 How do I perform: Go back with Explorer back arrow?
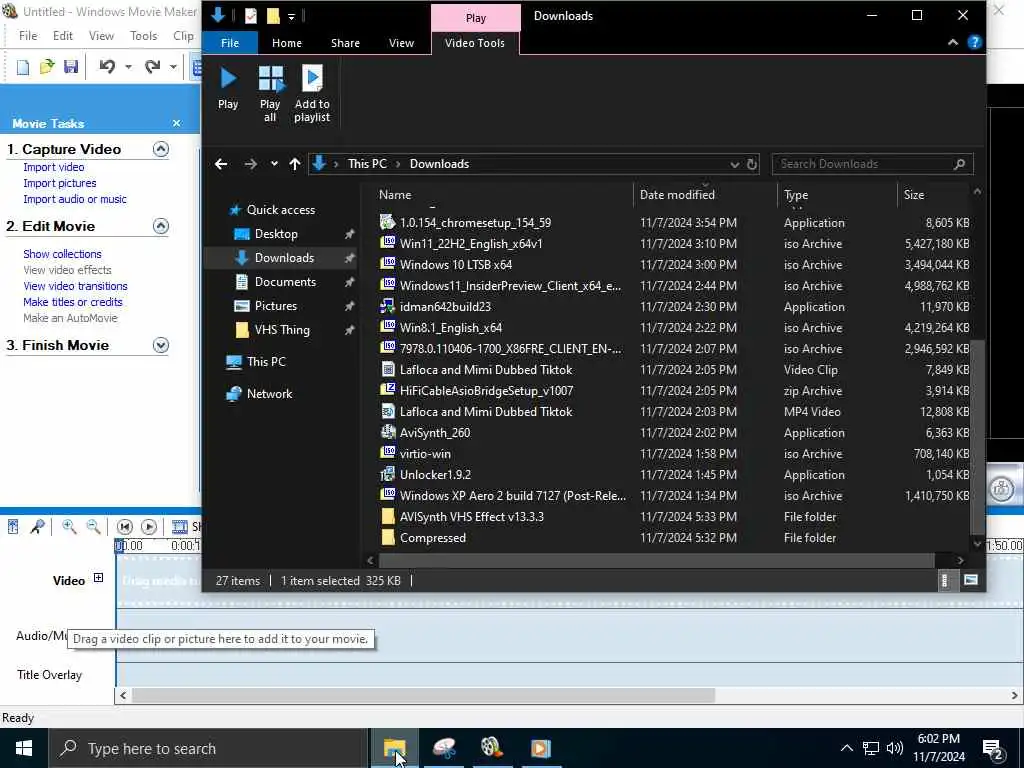[221, 164]
